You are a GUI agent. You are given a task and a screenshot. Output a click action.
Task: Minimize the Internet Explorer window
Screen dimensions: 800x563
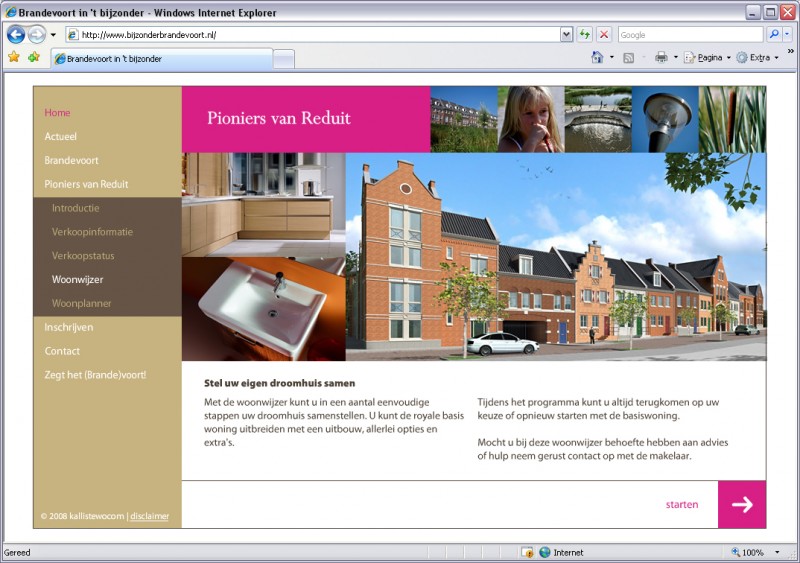(754, 12)
